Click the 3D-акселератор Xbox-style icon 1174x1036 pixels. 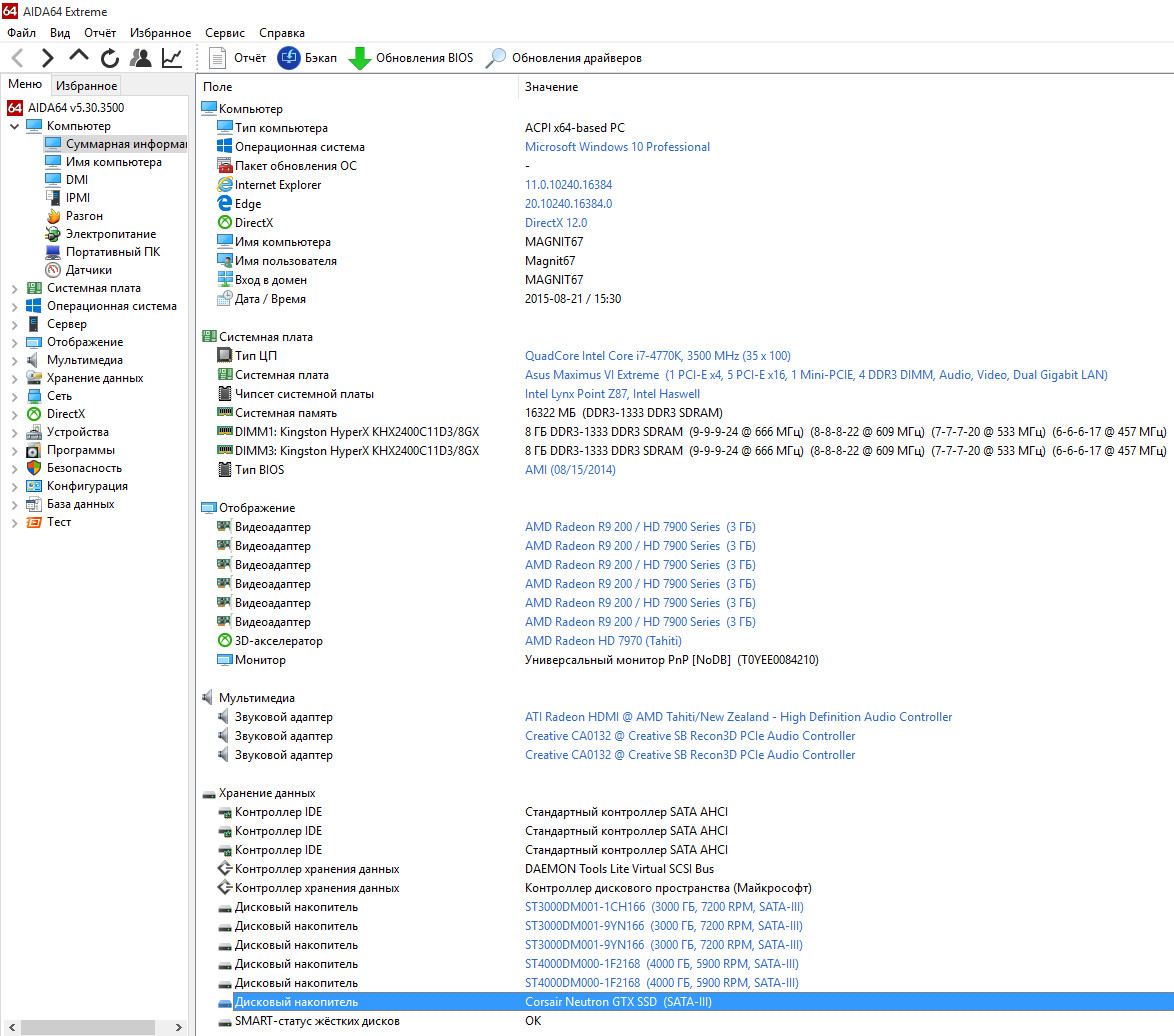[225, 641]
